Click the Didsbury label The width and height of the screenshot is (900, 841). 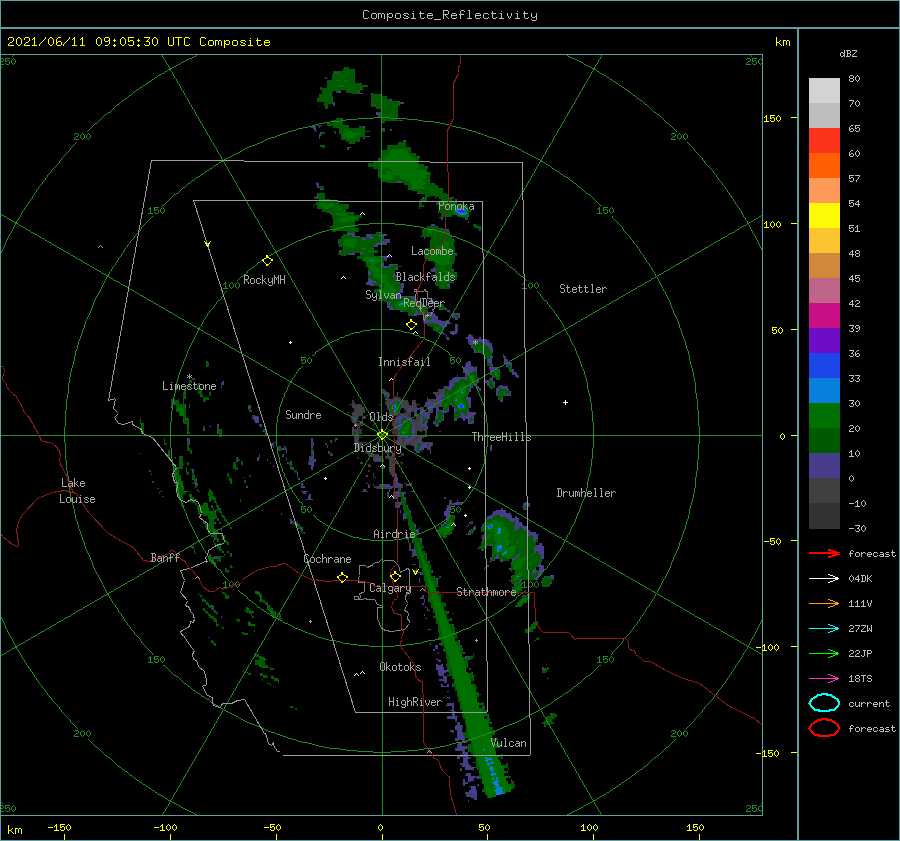pyautogui.click(x=378, y=448)
